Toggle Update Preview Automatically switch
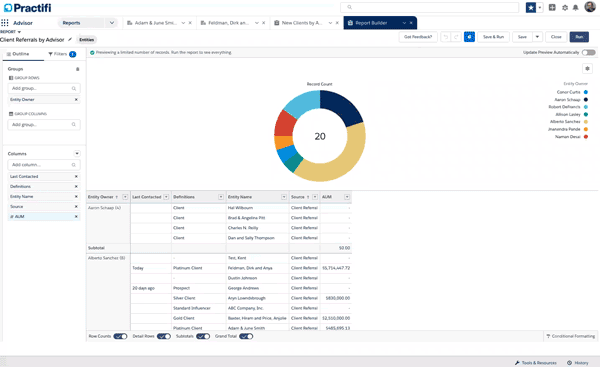The image size is (600, 367). coord(589,52)
